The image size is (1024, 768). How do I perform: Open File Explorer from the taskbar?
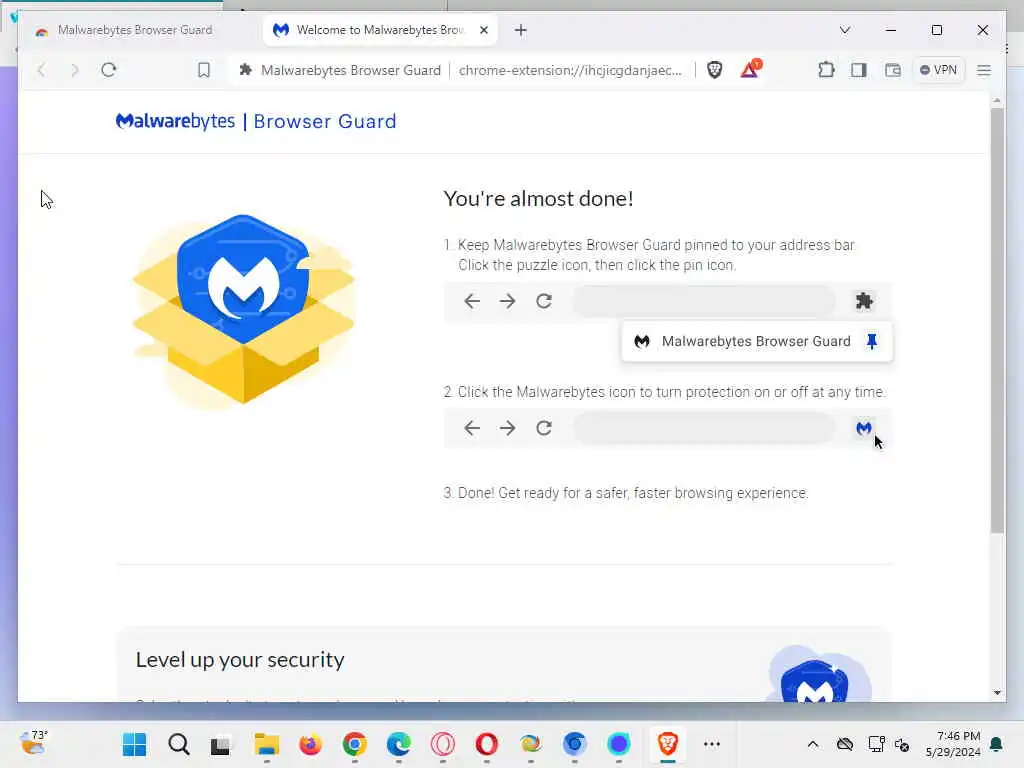click(266, 744)
